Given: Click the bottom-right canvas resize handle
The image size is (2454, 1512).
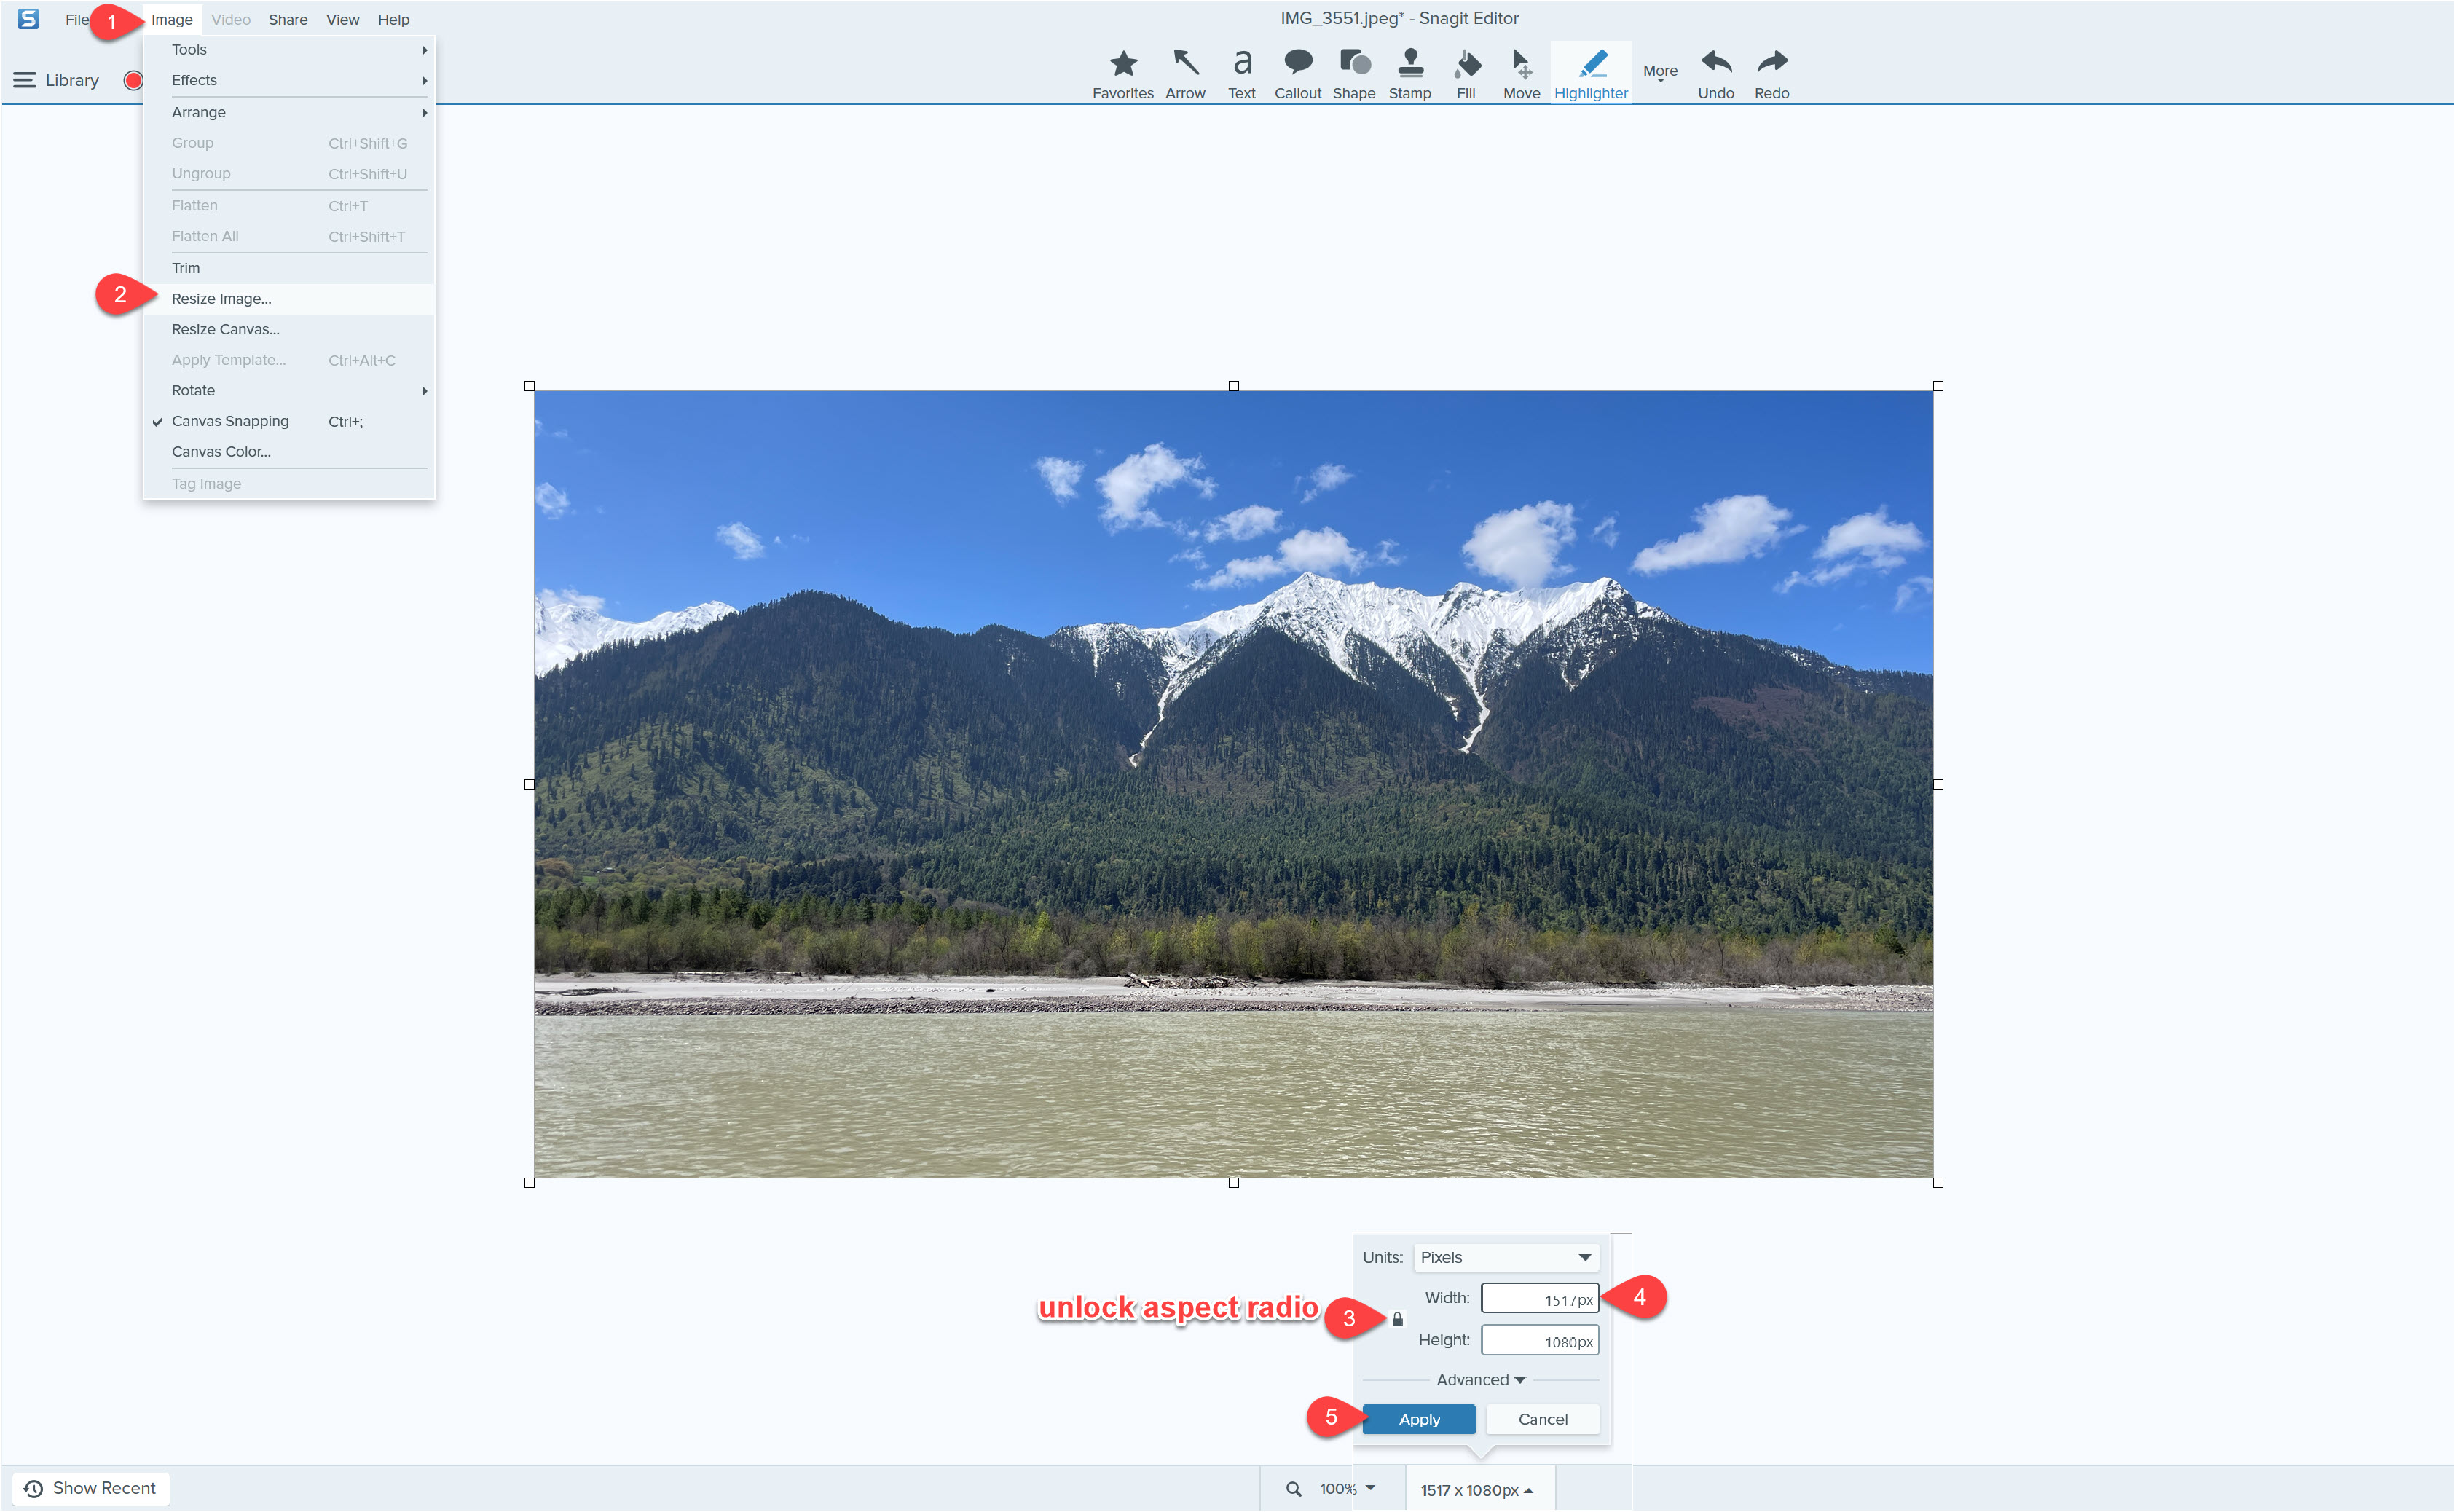Looking at the screenshot, I should pyautogui.click(x=1937, y=1182).
